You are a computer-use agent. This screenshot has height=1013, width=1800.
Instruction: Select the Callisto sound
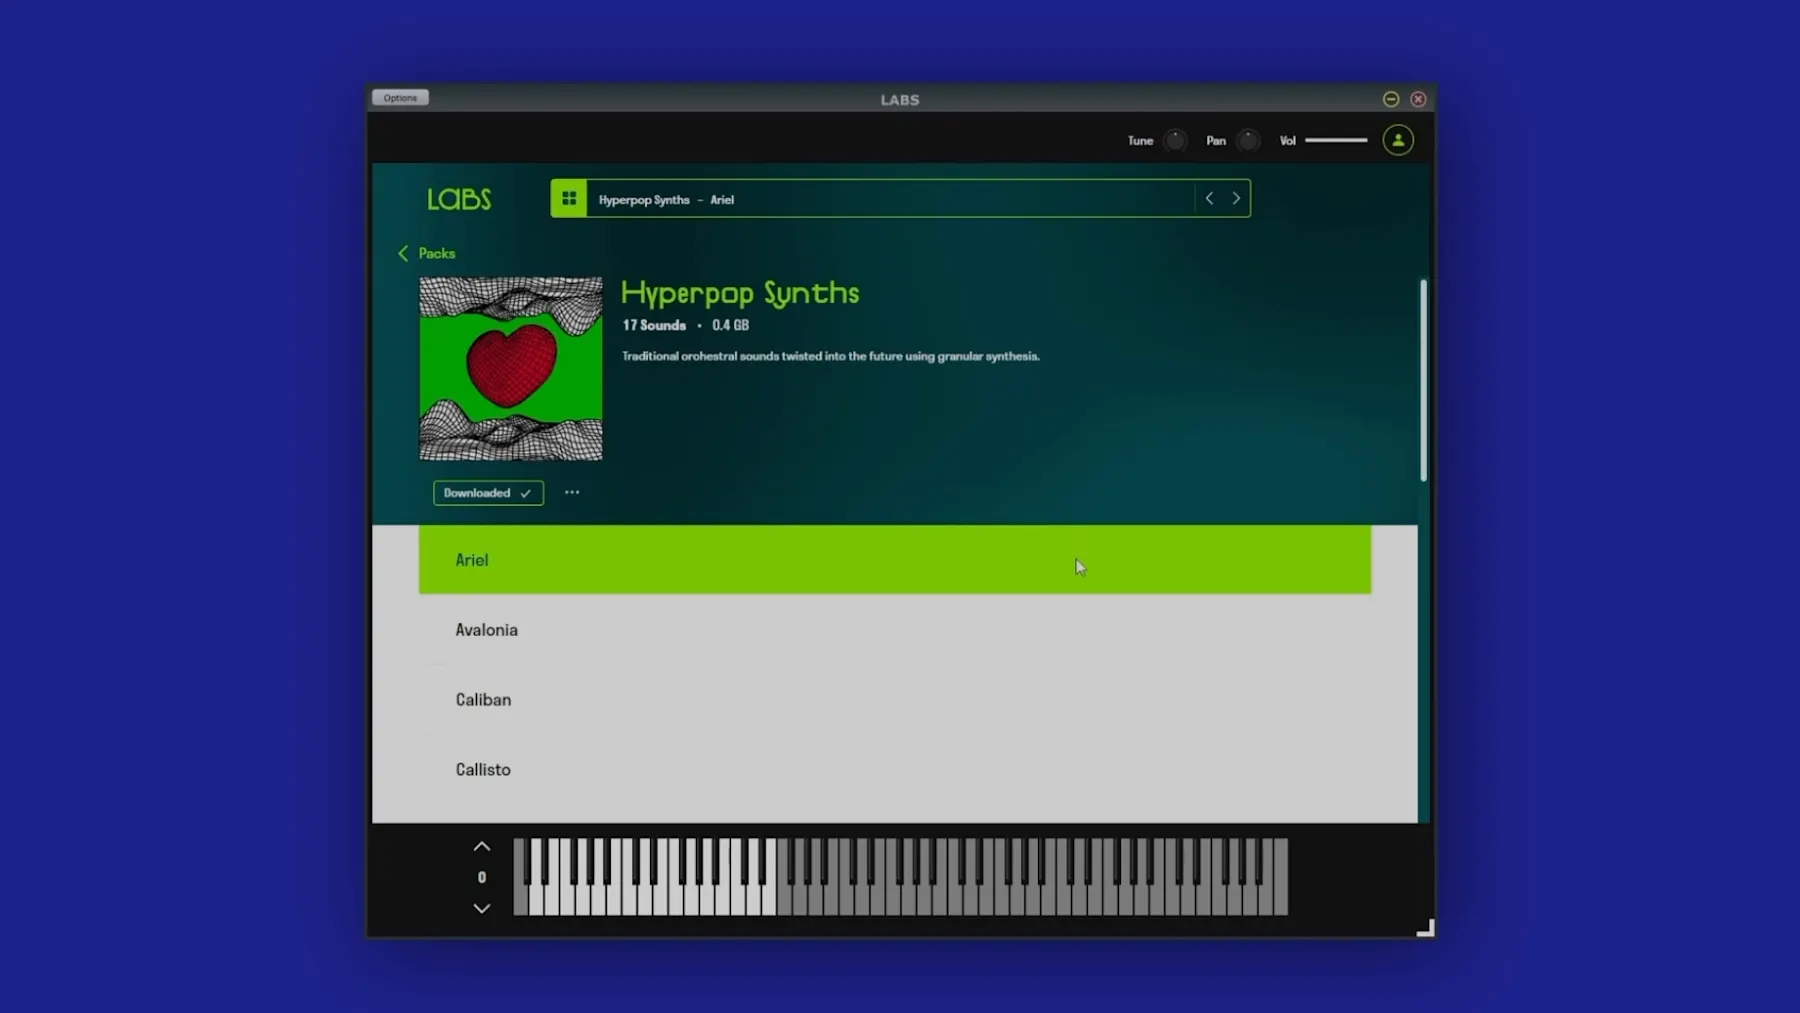click(x=895, y=770)
